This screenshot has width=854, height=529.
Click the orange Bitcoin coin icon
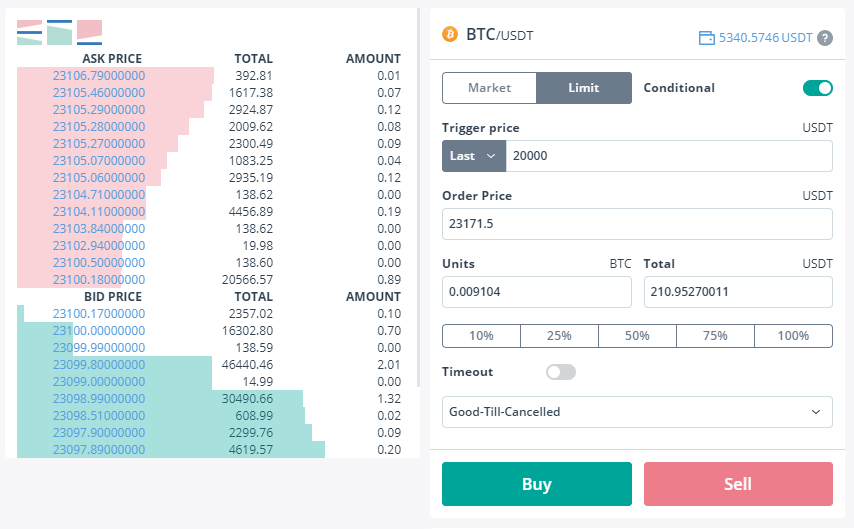coord(450,34)
